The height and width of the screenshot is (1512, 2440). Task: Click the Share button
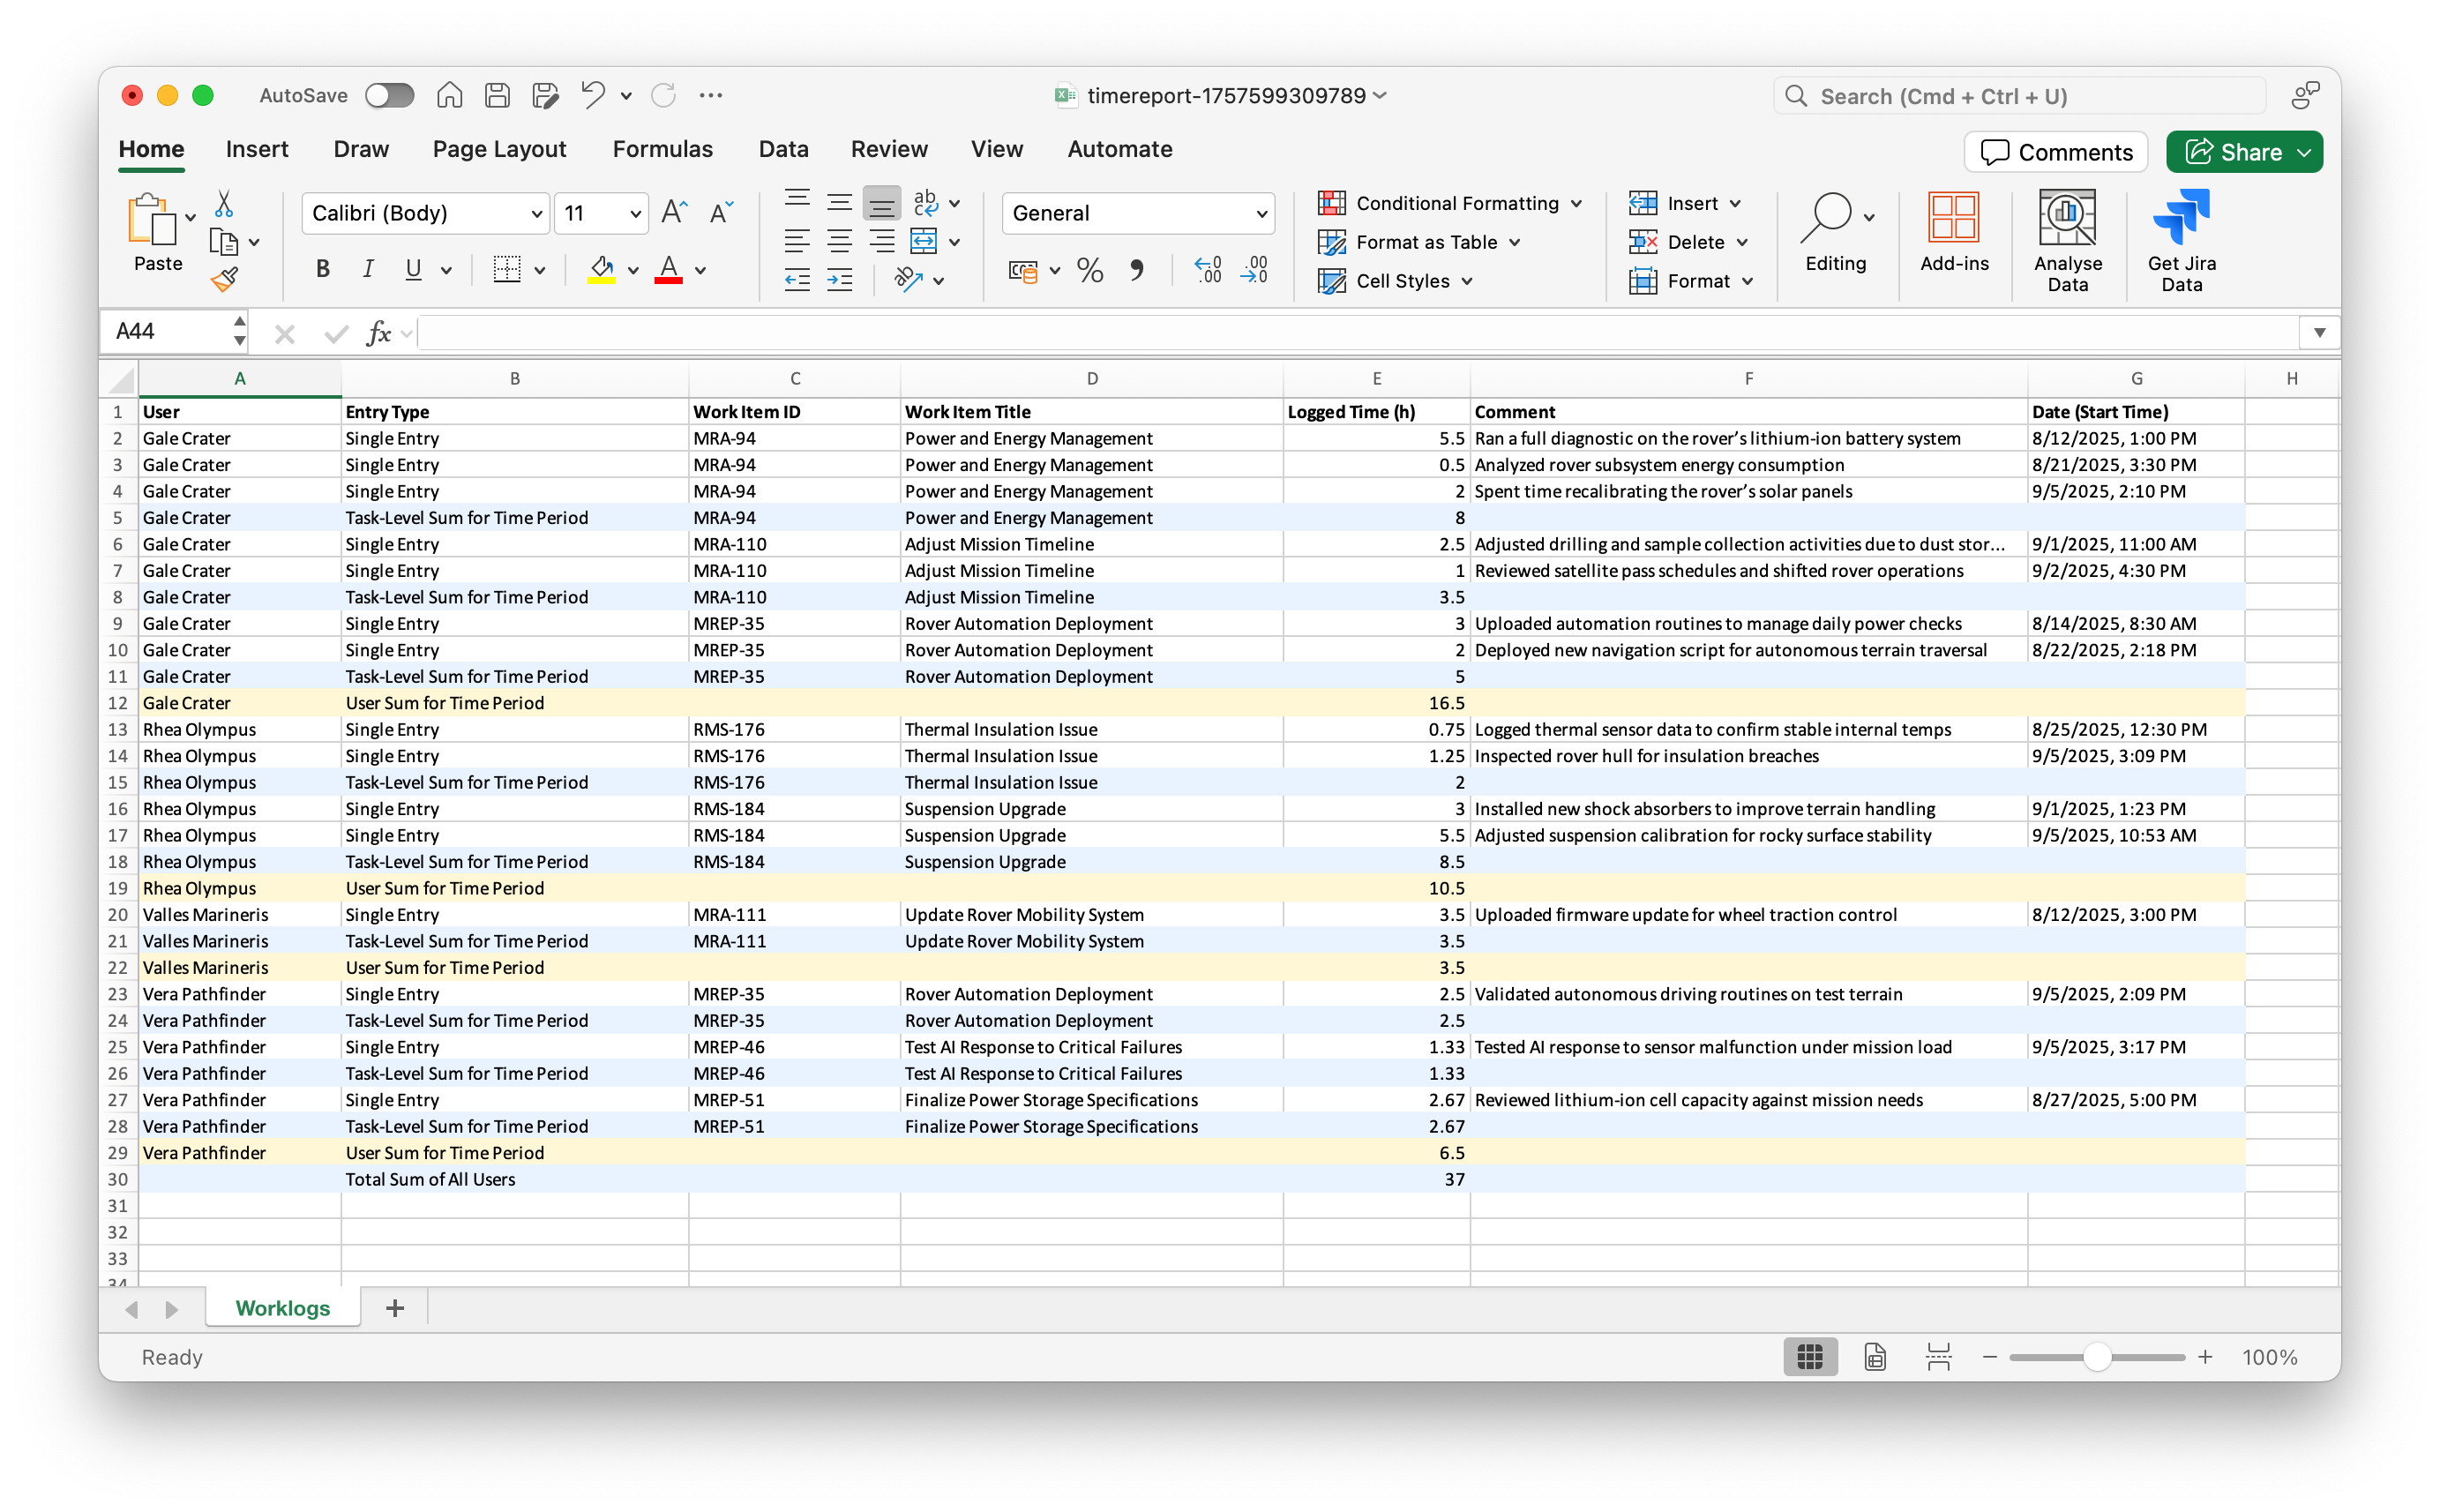click(x=2243, y=152)
